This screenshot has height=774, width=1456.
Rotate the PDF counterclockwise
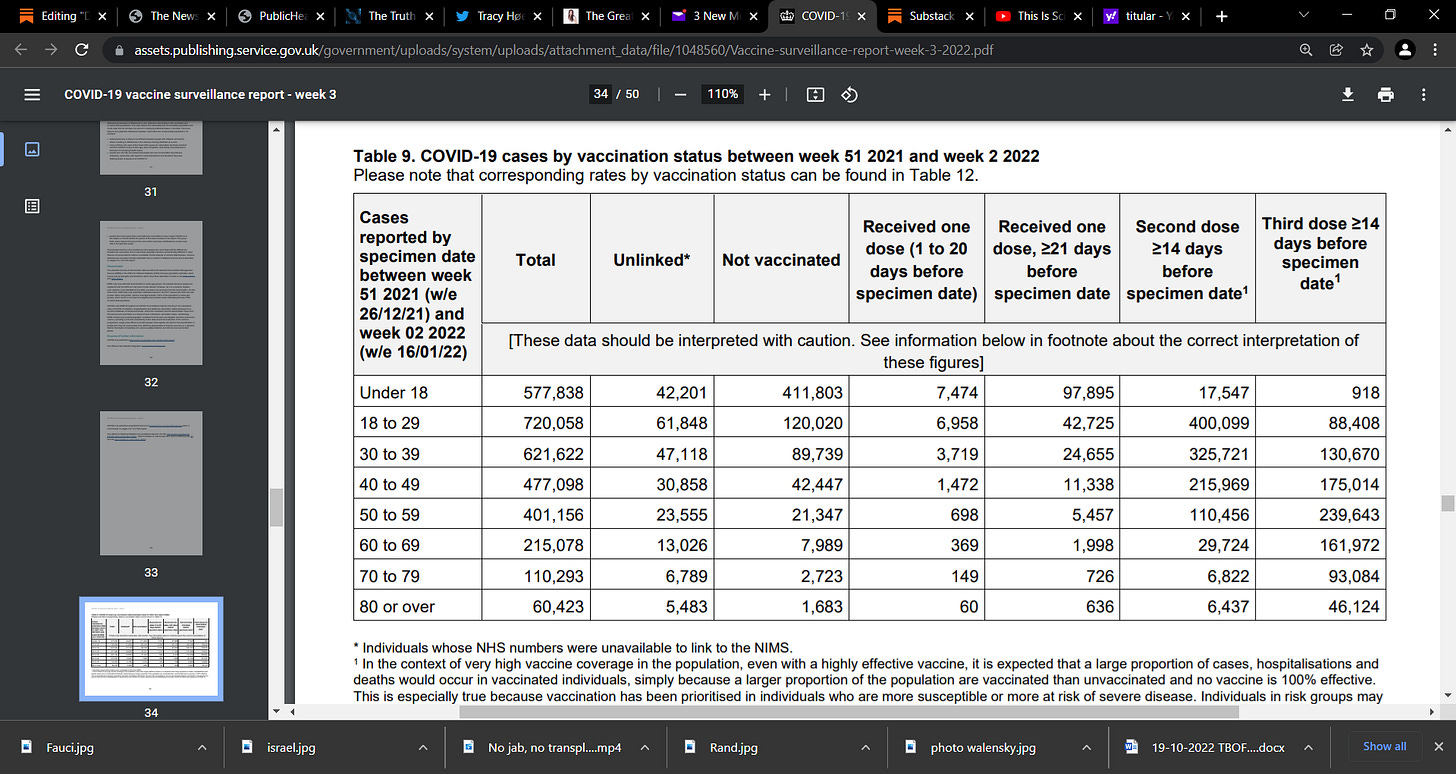tap(849, 94)
